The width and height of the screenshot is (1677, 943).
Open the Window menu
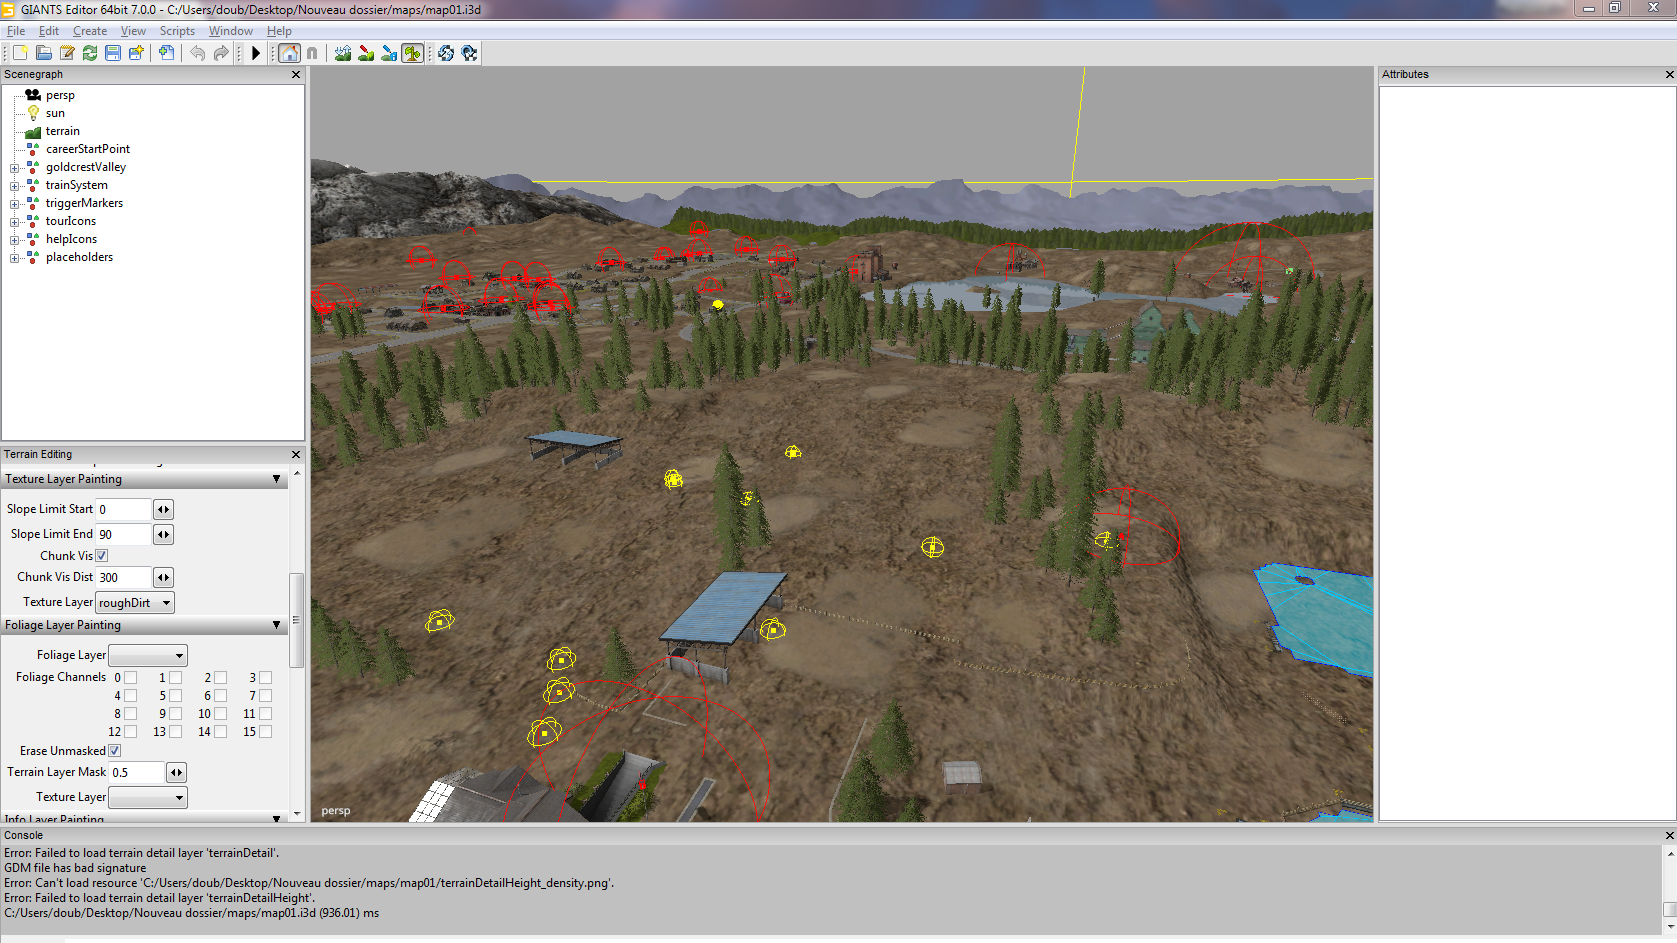pyautogui.click(x=231, y=31)
